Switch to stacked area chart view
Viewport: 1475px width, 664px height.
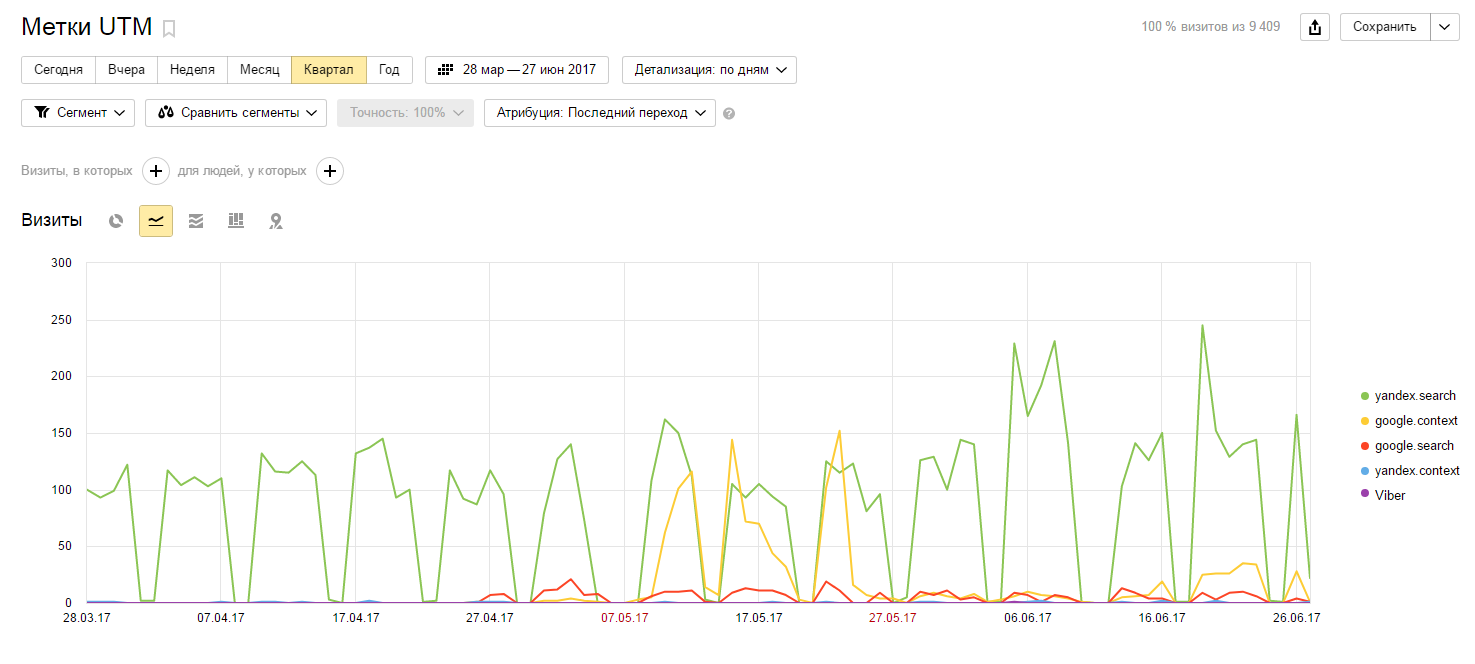[196, 221]
